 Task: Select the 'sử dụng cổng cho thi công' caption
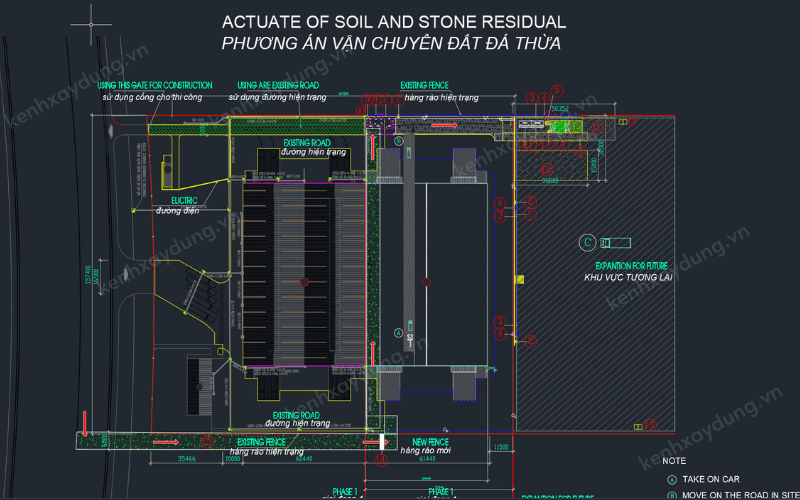pos(150,97)
